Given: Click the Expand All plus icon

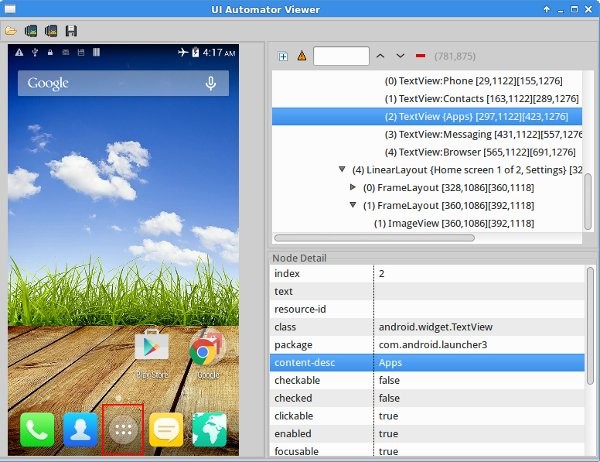Looking at the screenshot, I should [x=283, y=57].
